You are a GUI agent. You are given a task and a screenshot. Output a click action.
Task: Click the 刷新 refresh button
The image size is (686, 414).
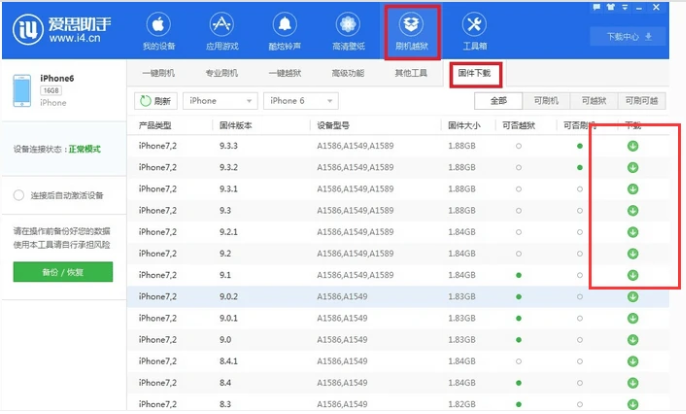[x=156, y=101]
